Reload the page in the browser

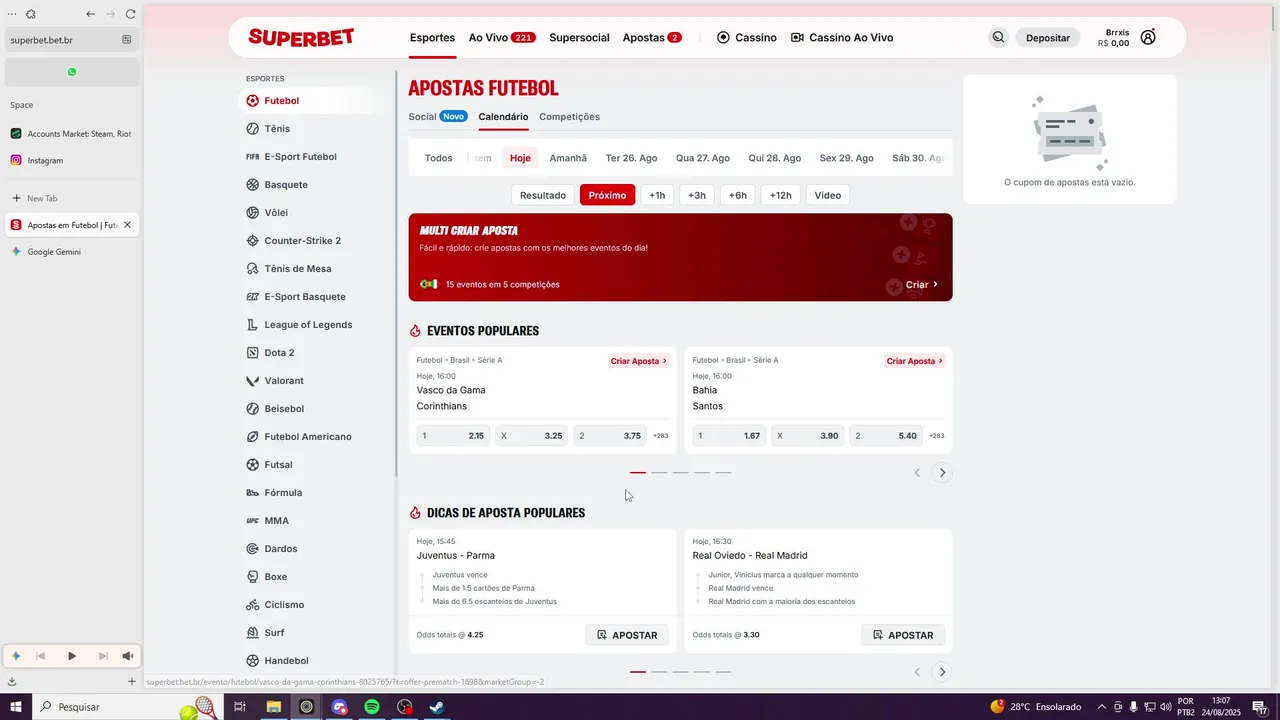point(130,14)
